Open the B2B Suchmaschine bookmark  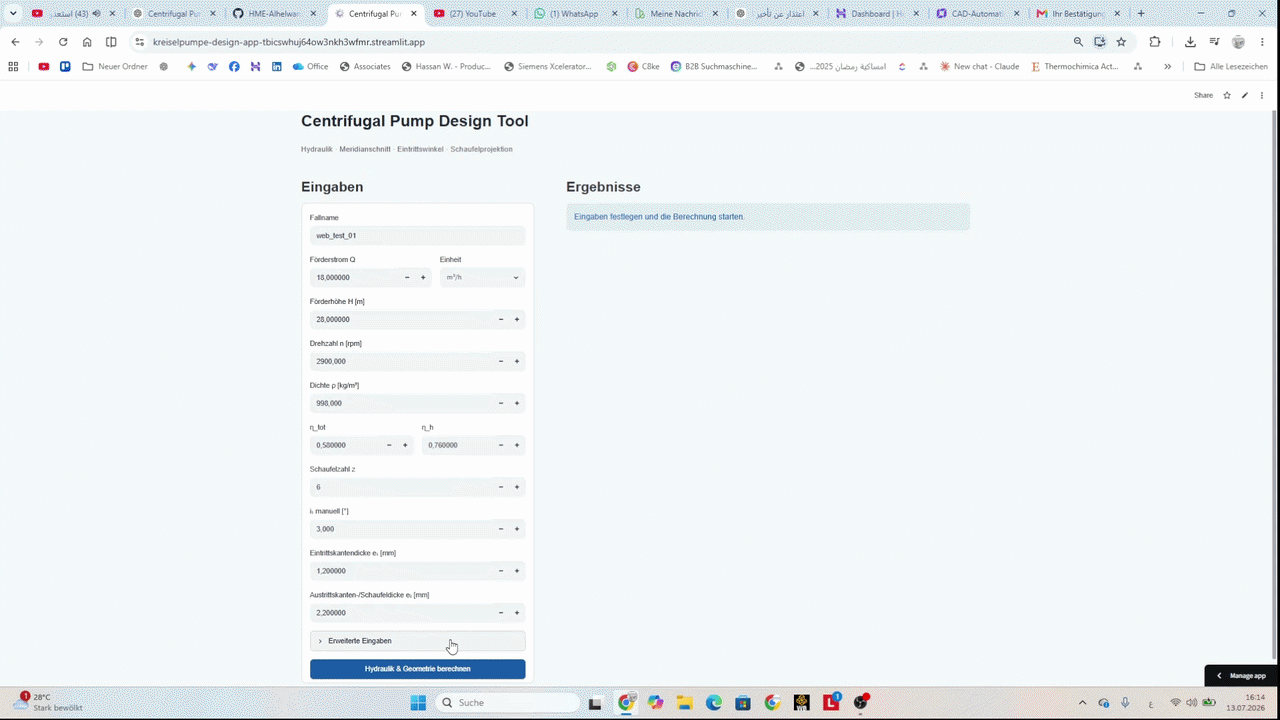[713, 67]
